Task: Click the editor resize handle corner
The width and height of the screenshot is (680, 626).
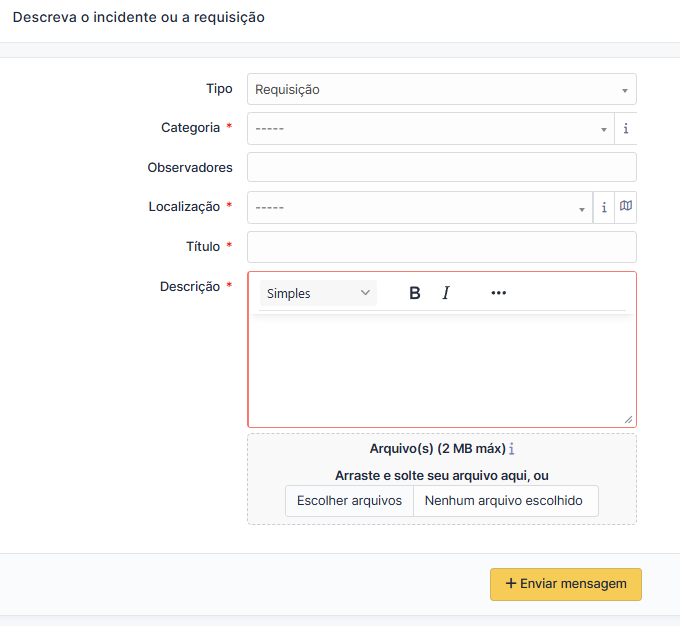Action: coord(628,420)
